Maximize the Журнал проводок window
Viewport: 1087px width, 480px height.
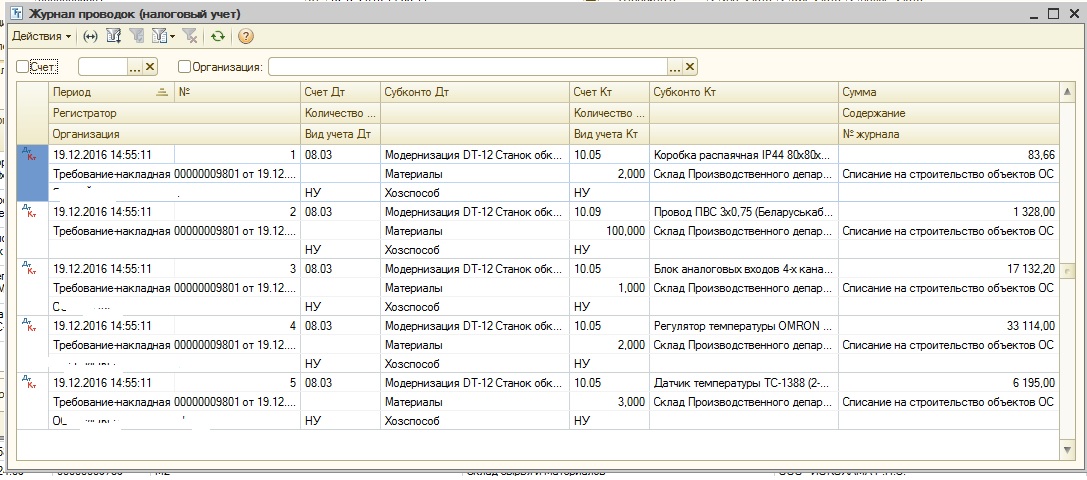[1055, 13]
